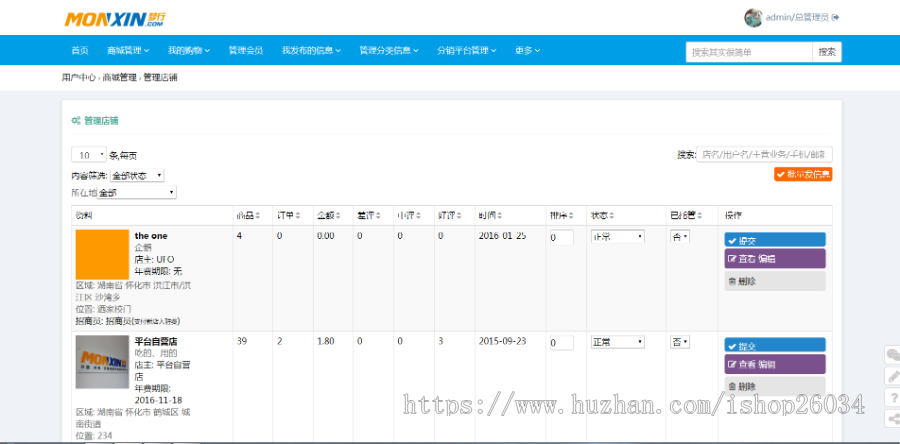Click the shop name "the one"
This screenshot has width=900, height=444.
tap(151, 236)
